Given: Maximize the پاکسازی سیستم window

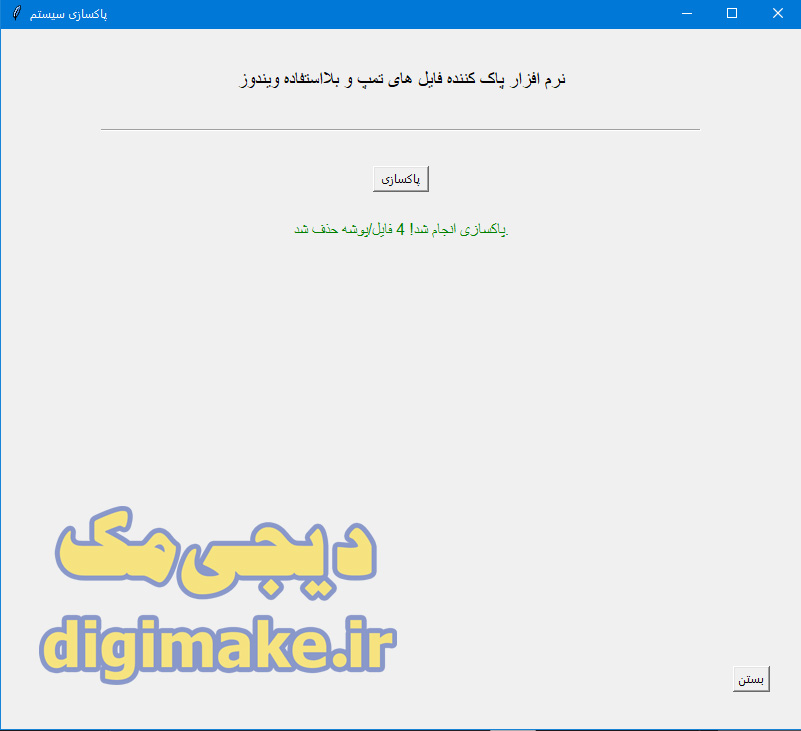Looking at the screenshot, I should 732,13.
